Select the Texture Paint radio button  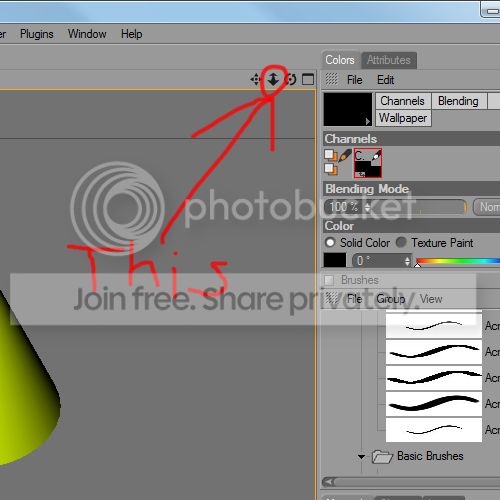[401, 242]
